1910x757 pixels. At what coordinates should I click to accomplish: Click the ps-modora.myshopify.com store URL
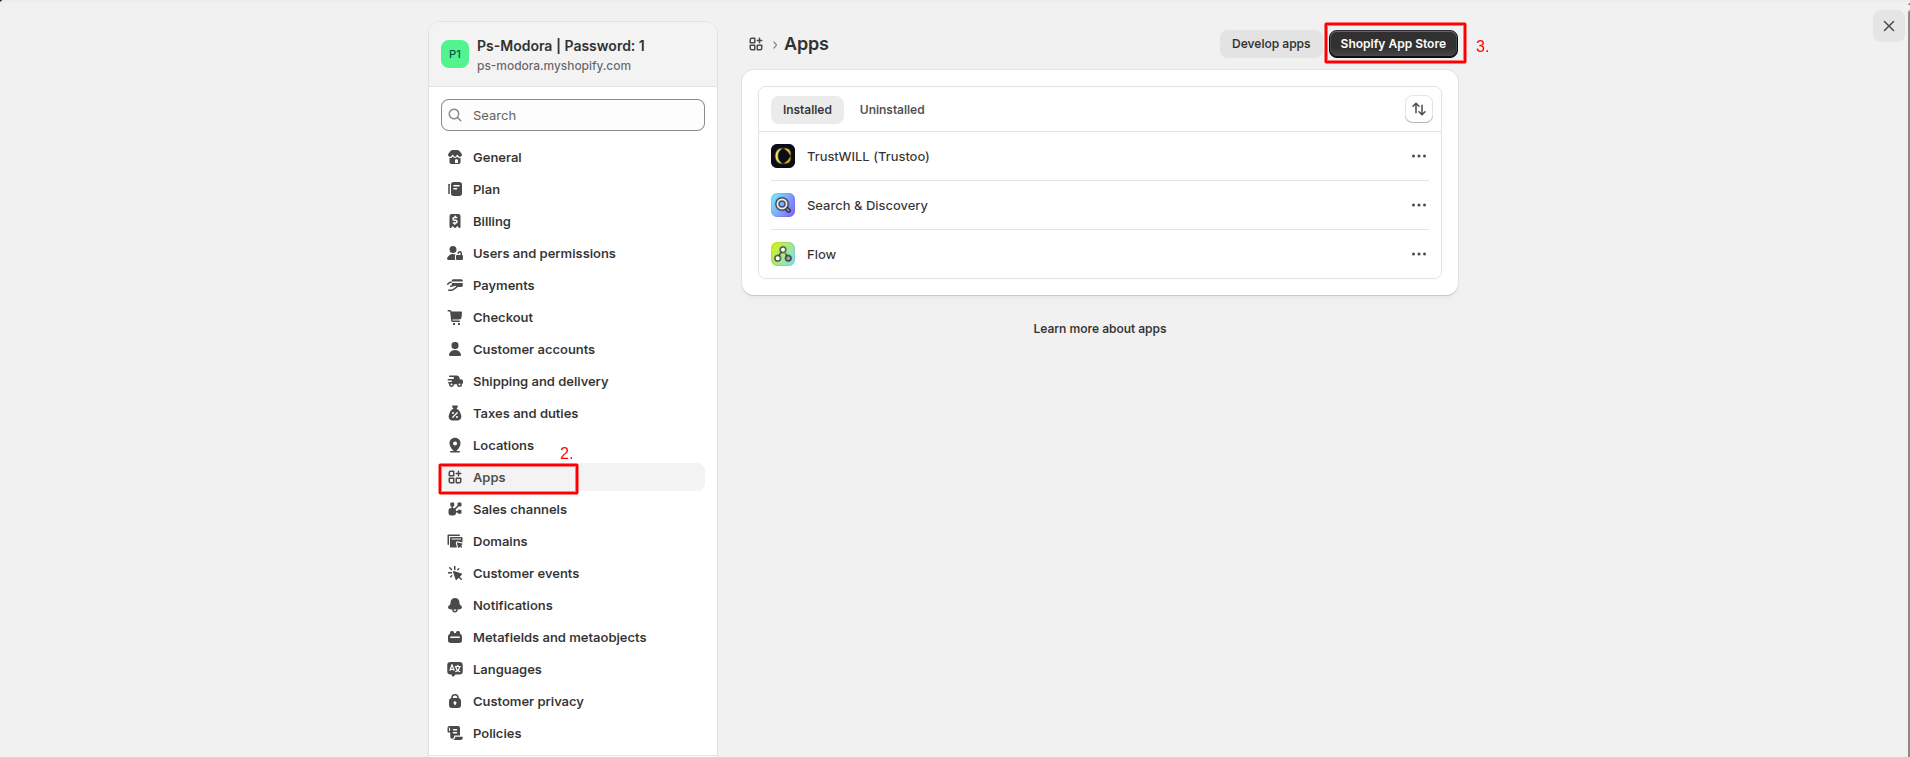tap(554, 66)
